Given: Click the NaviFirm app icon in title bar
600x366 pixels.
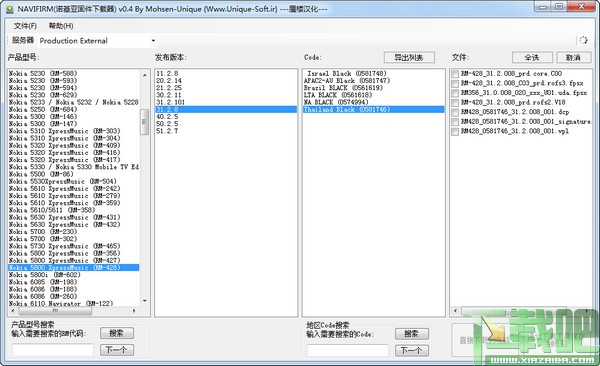Looking at the screenshot, I should [x=9, y=8].
